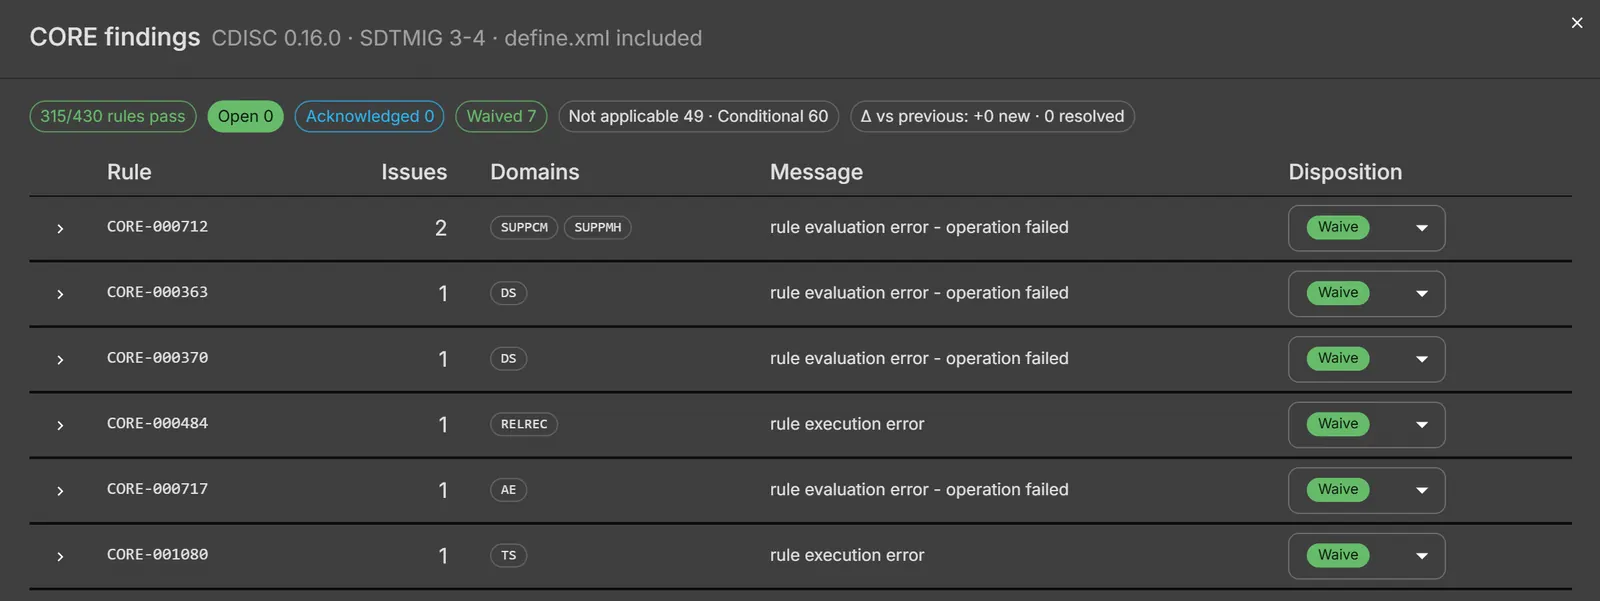Click the CORE-000484 rule execution error message
The width and height of the screenshot is (1600, 601).
(x=847, y=424)
